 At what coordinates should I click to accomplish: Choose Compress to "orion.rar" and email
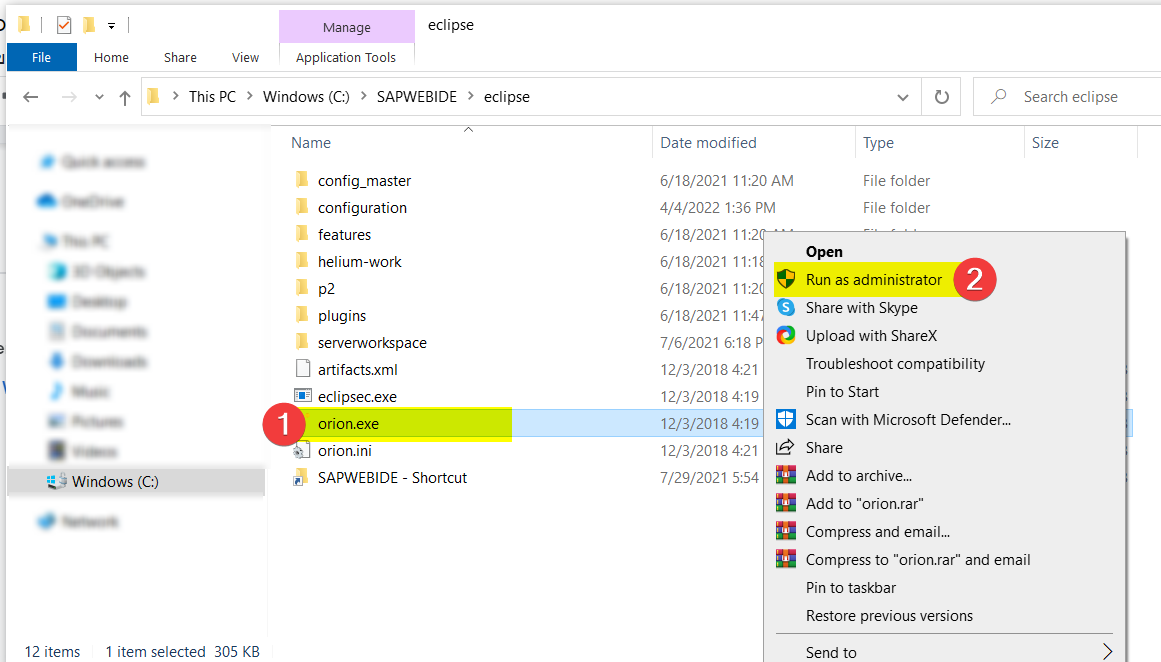point(917,560)
